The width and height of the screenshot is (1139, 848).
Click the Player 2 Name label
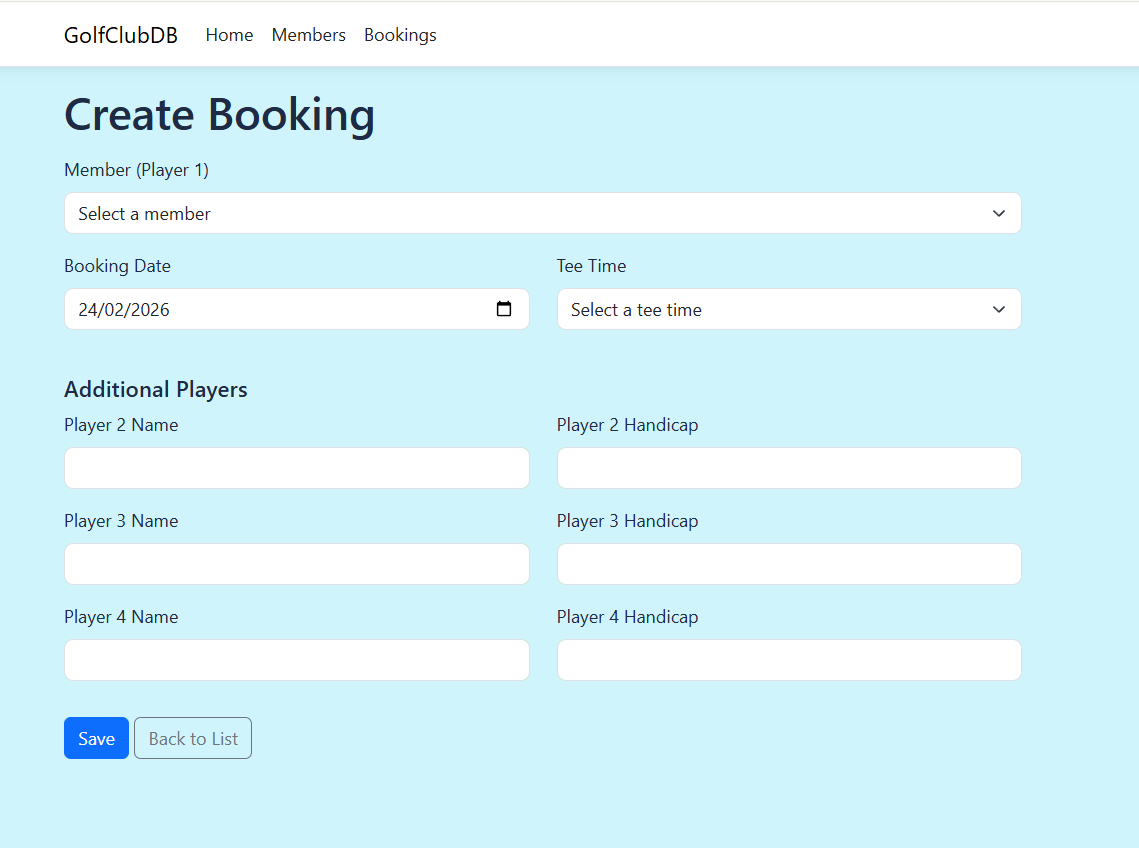tap(121, 425)
